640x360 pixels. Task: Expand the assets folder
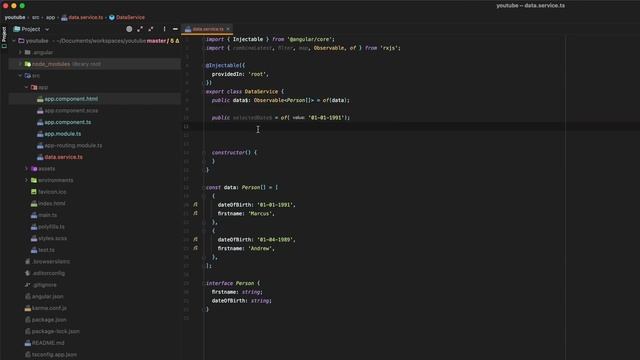[x=27, y=169]
